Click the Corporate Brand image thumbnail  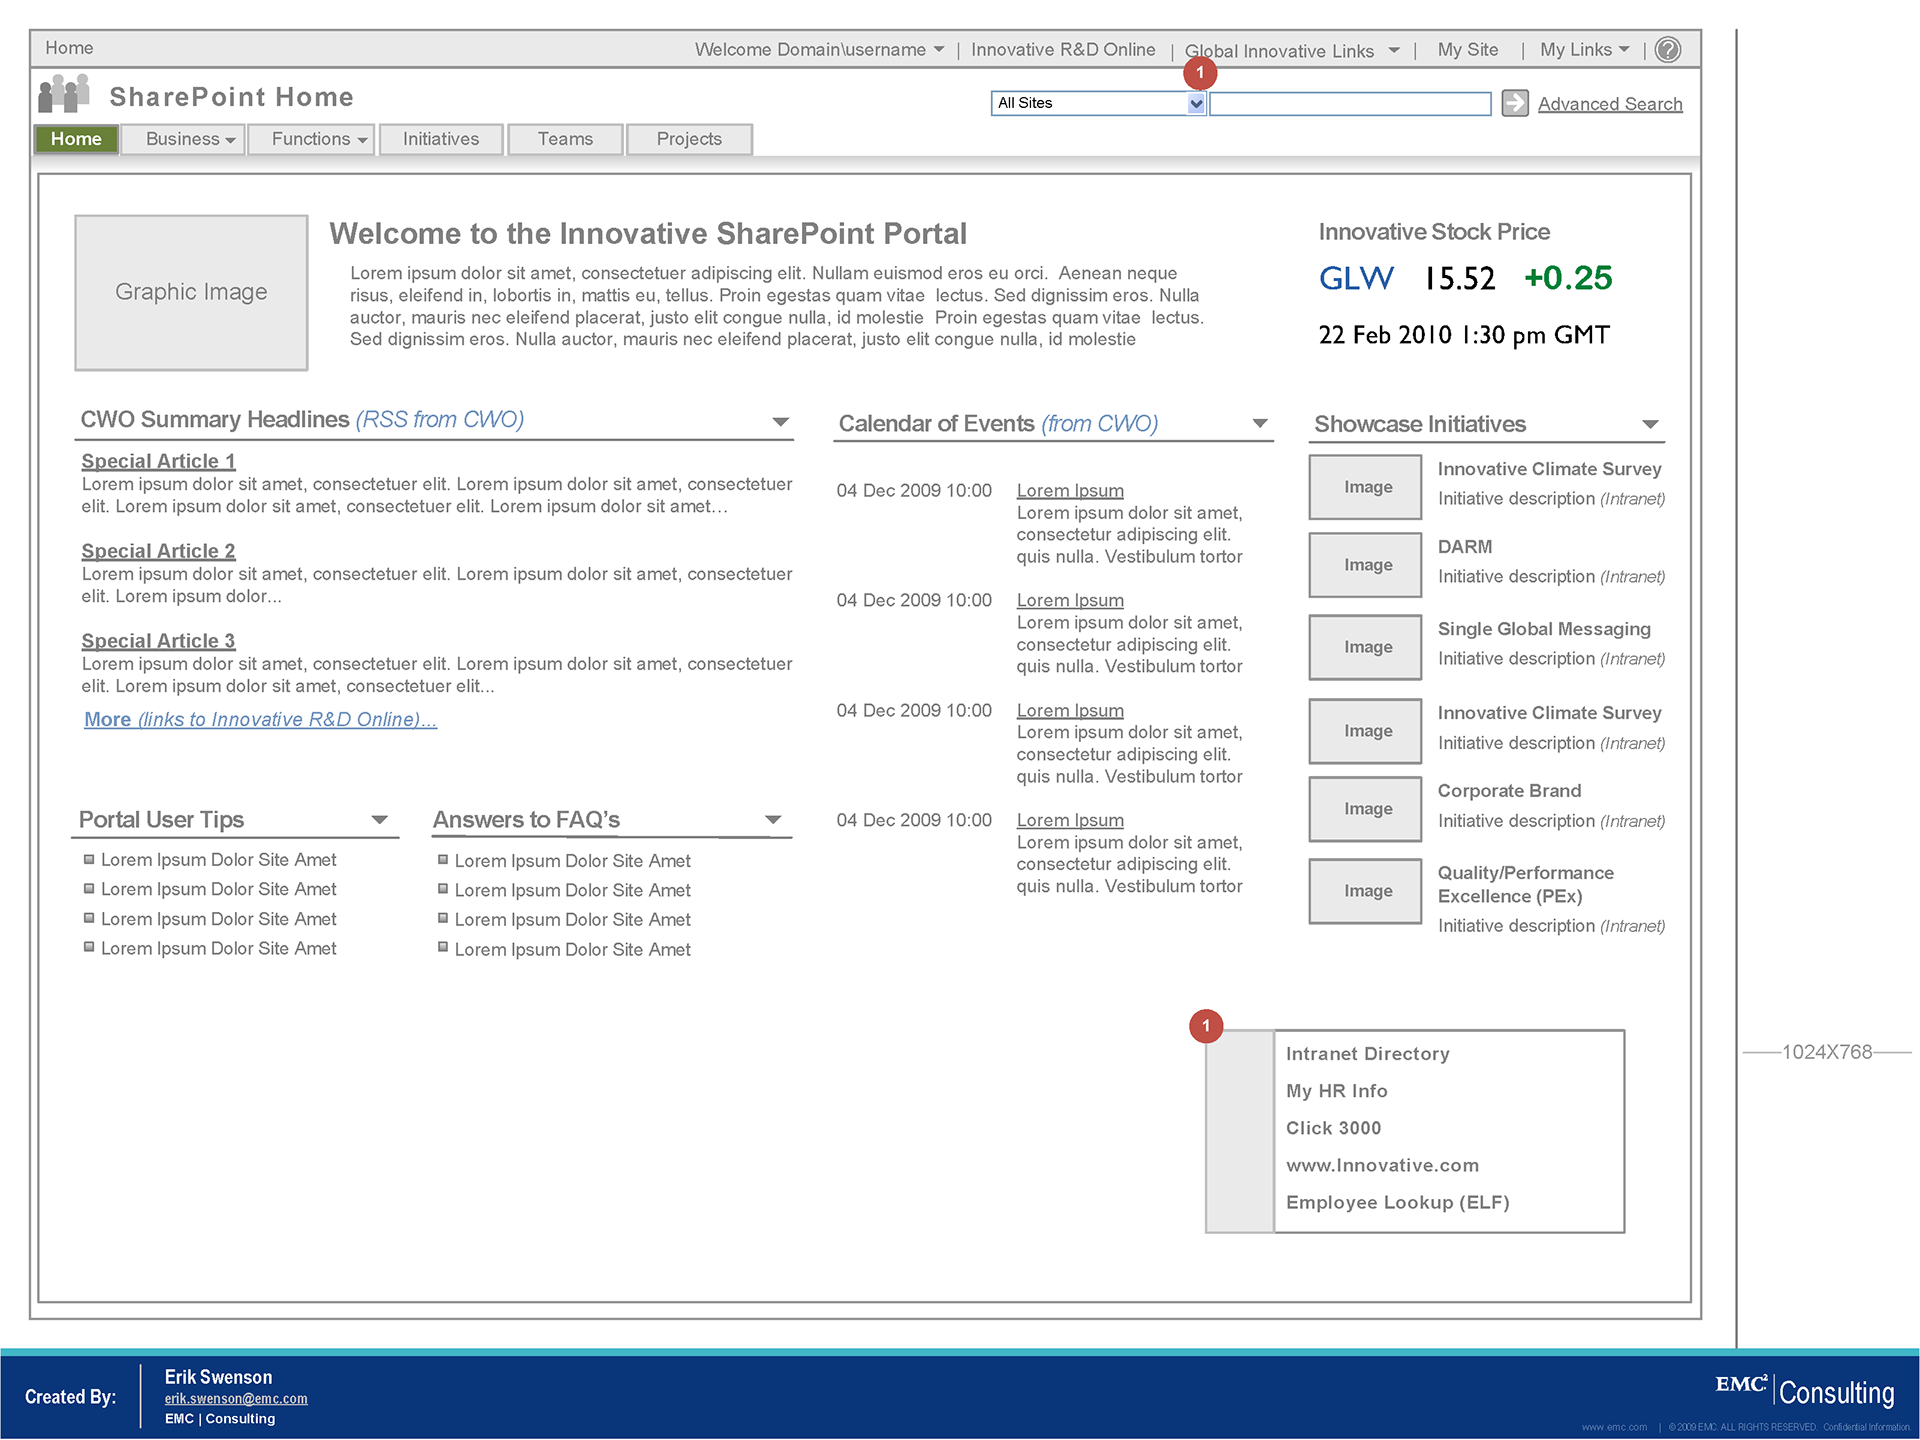click(x=1365, y=809)
